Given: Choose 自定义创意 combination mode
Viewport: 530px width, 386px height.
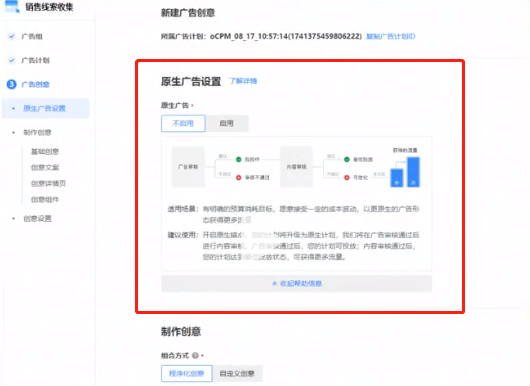Looking at the screenshot, I should [237, 373].
